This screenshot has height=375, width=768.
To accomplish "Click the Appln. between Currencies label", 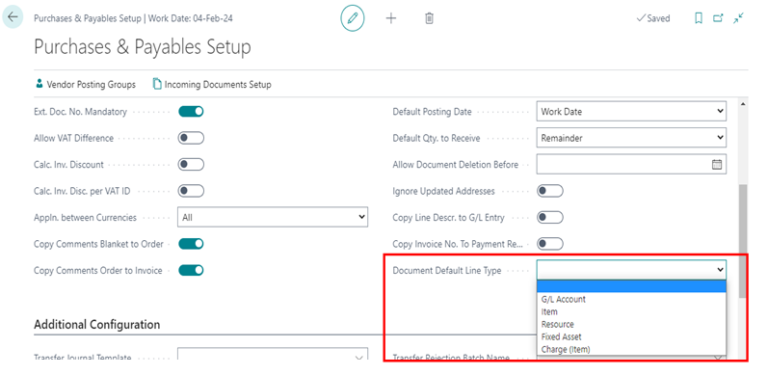I will pos(85,217).
